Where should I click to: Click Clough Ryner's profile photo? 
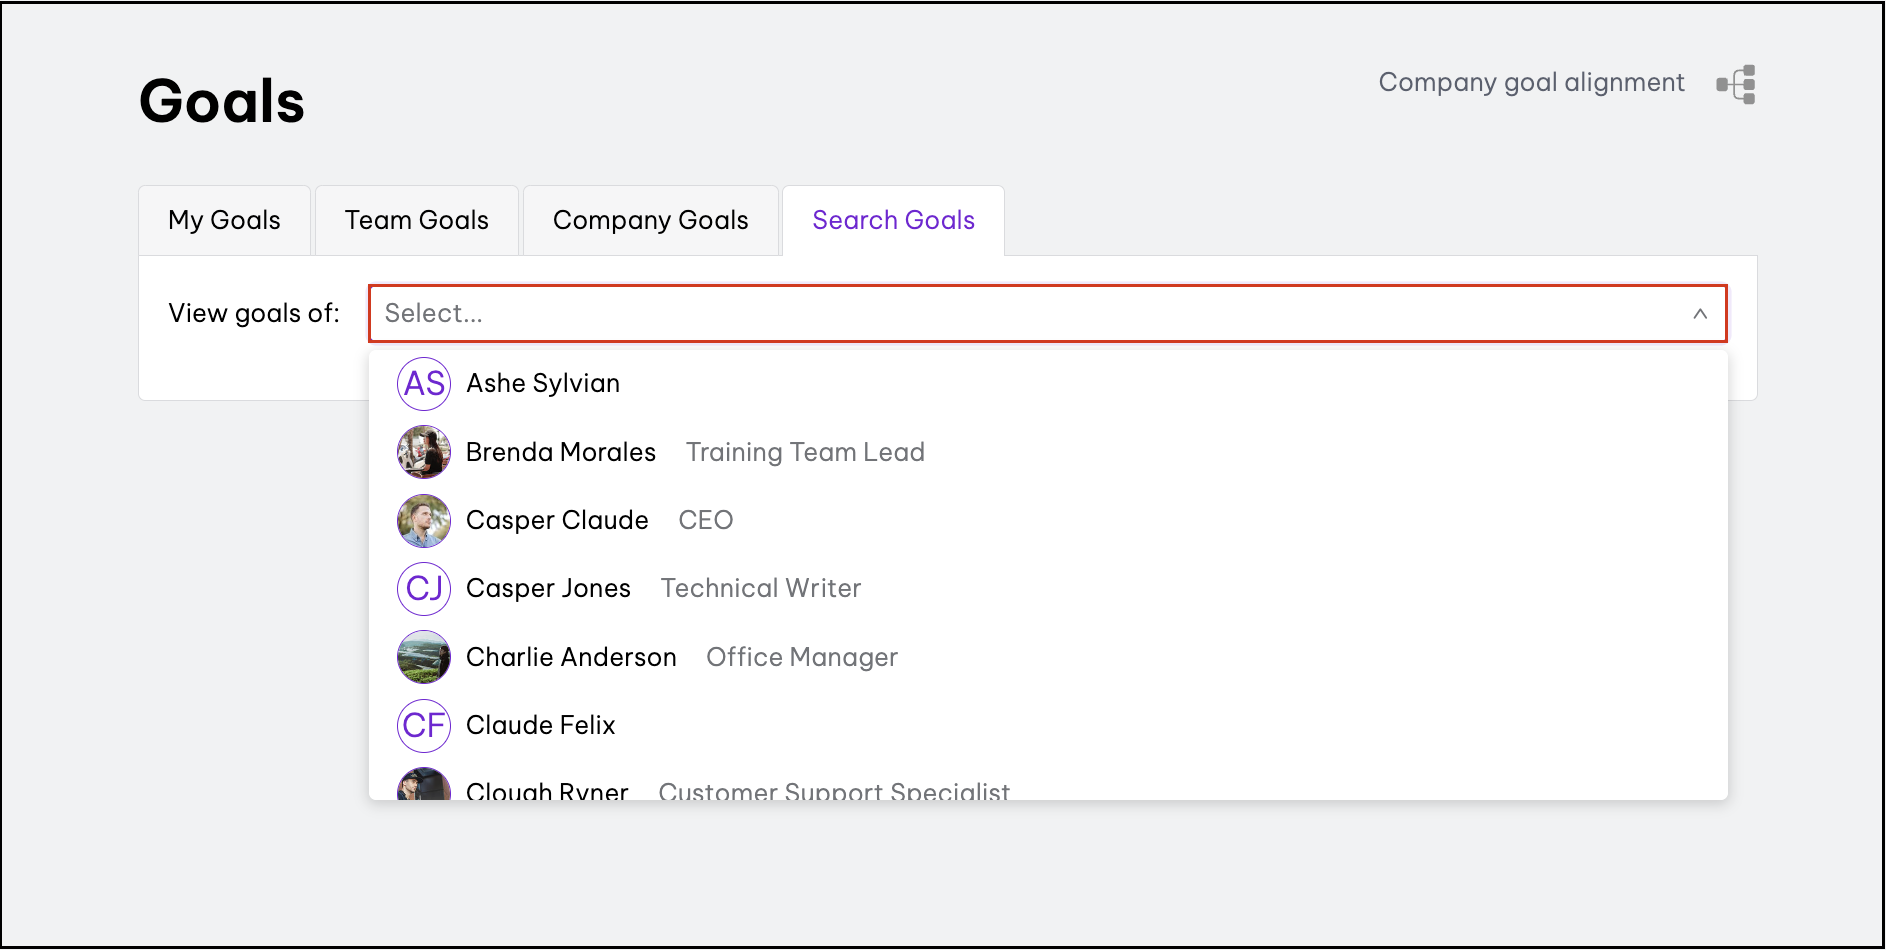point(424,786)
